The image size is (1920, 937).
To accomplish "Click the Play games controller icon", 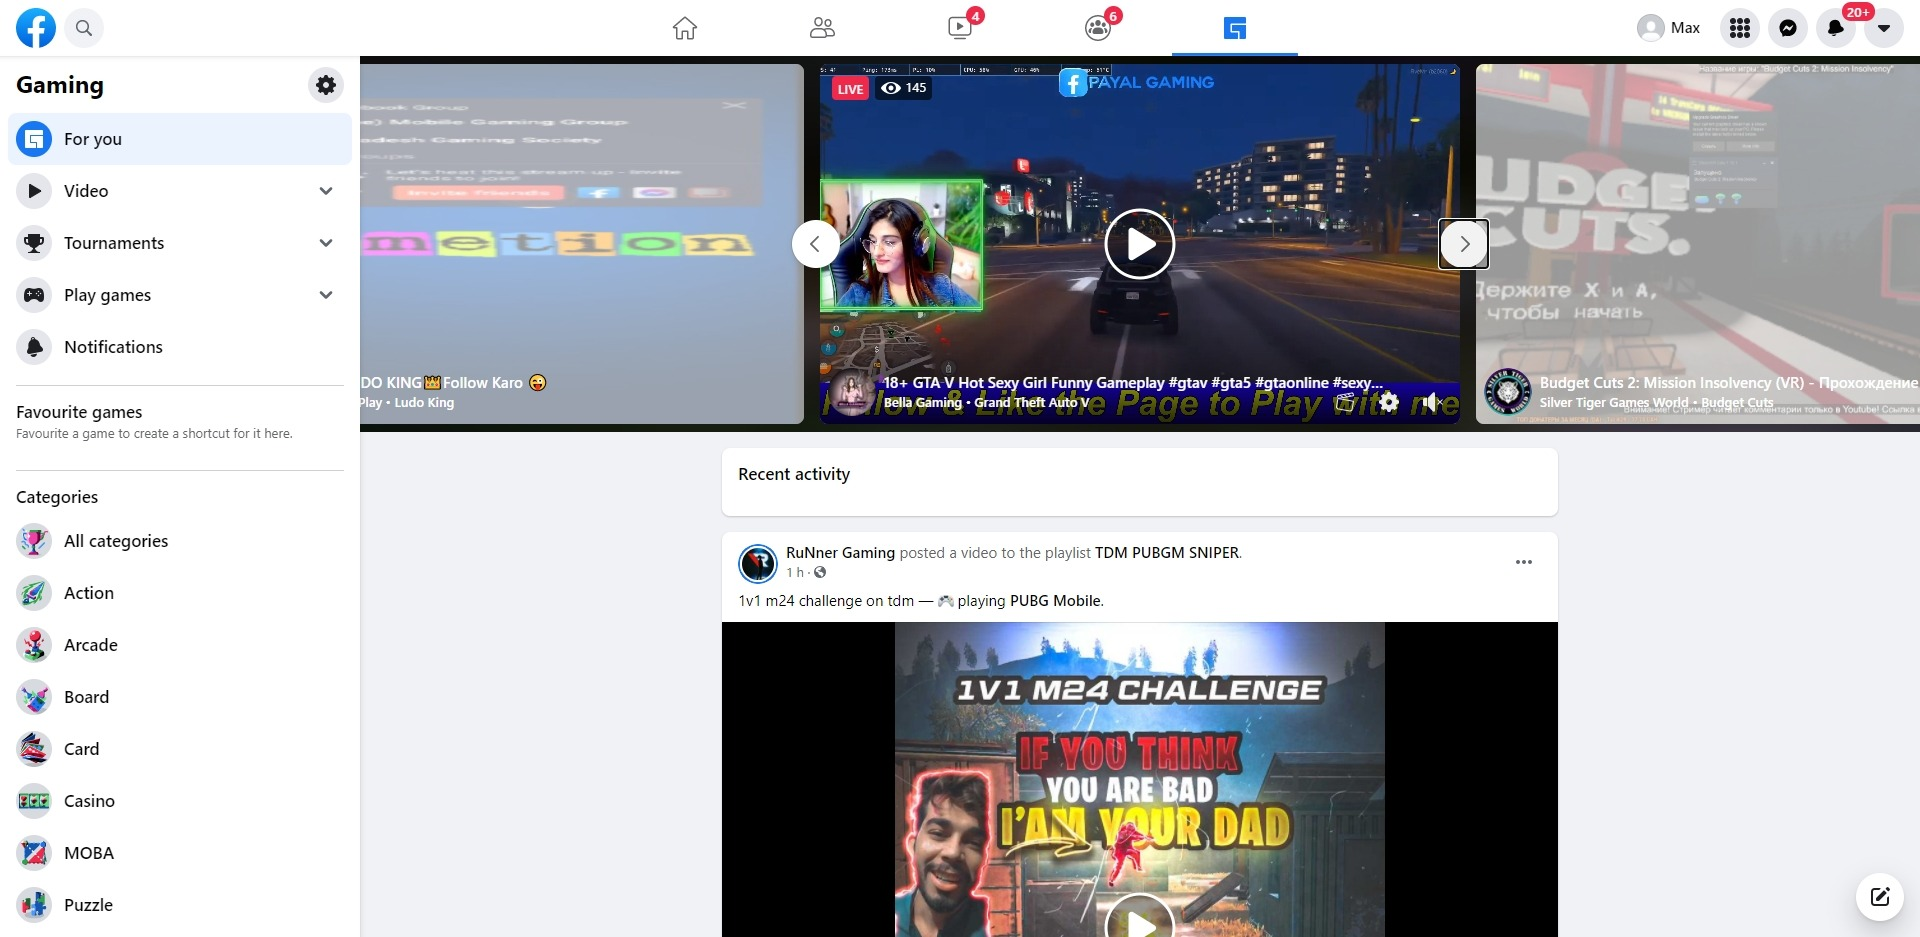I will [x=34, y=295].
